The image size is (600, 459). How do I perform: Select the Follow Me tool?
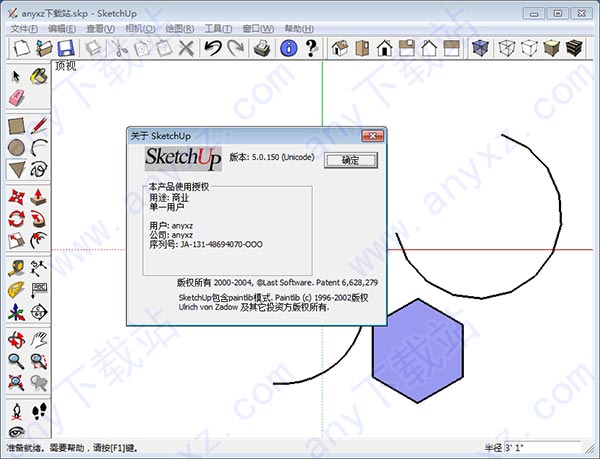tap(39, 219)
